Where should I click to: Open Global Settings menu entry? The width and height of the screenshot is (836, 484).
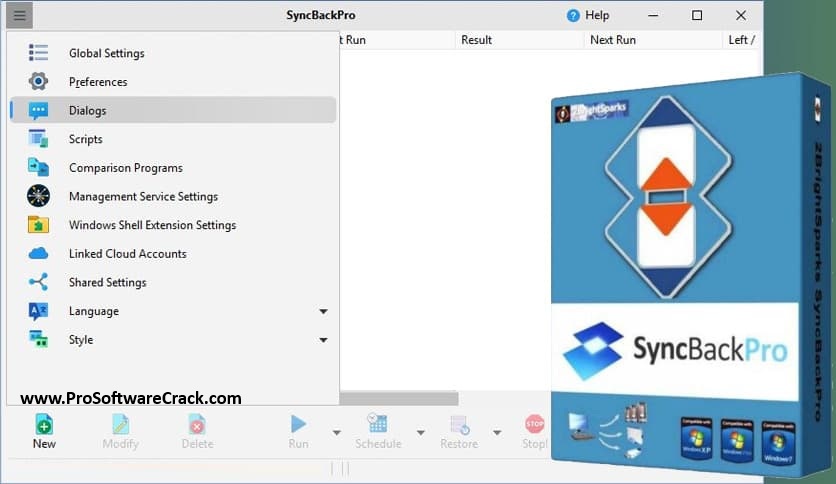tap(173, 53)
